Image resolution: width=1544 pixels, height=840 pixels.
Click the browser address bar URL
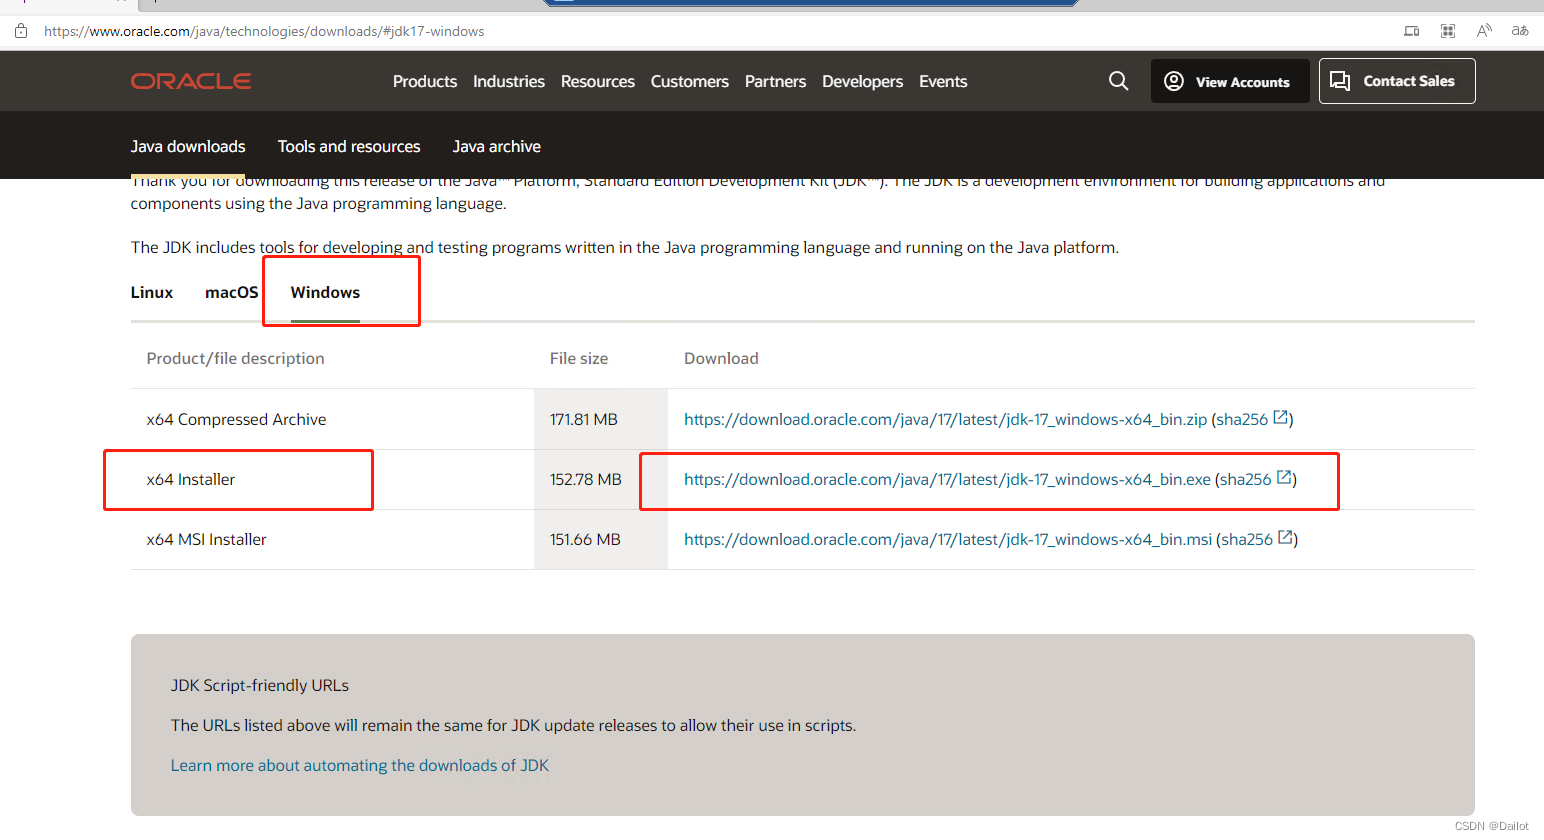pyautogui.click(x=264, y=31)
